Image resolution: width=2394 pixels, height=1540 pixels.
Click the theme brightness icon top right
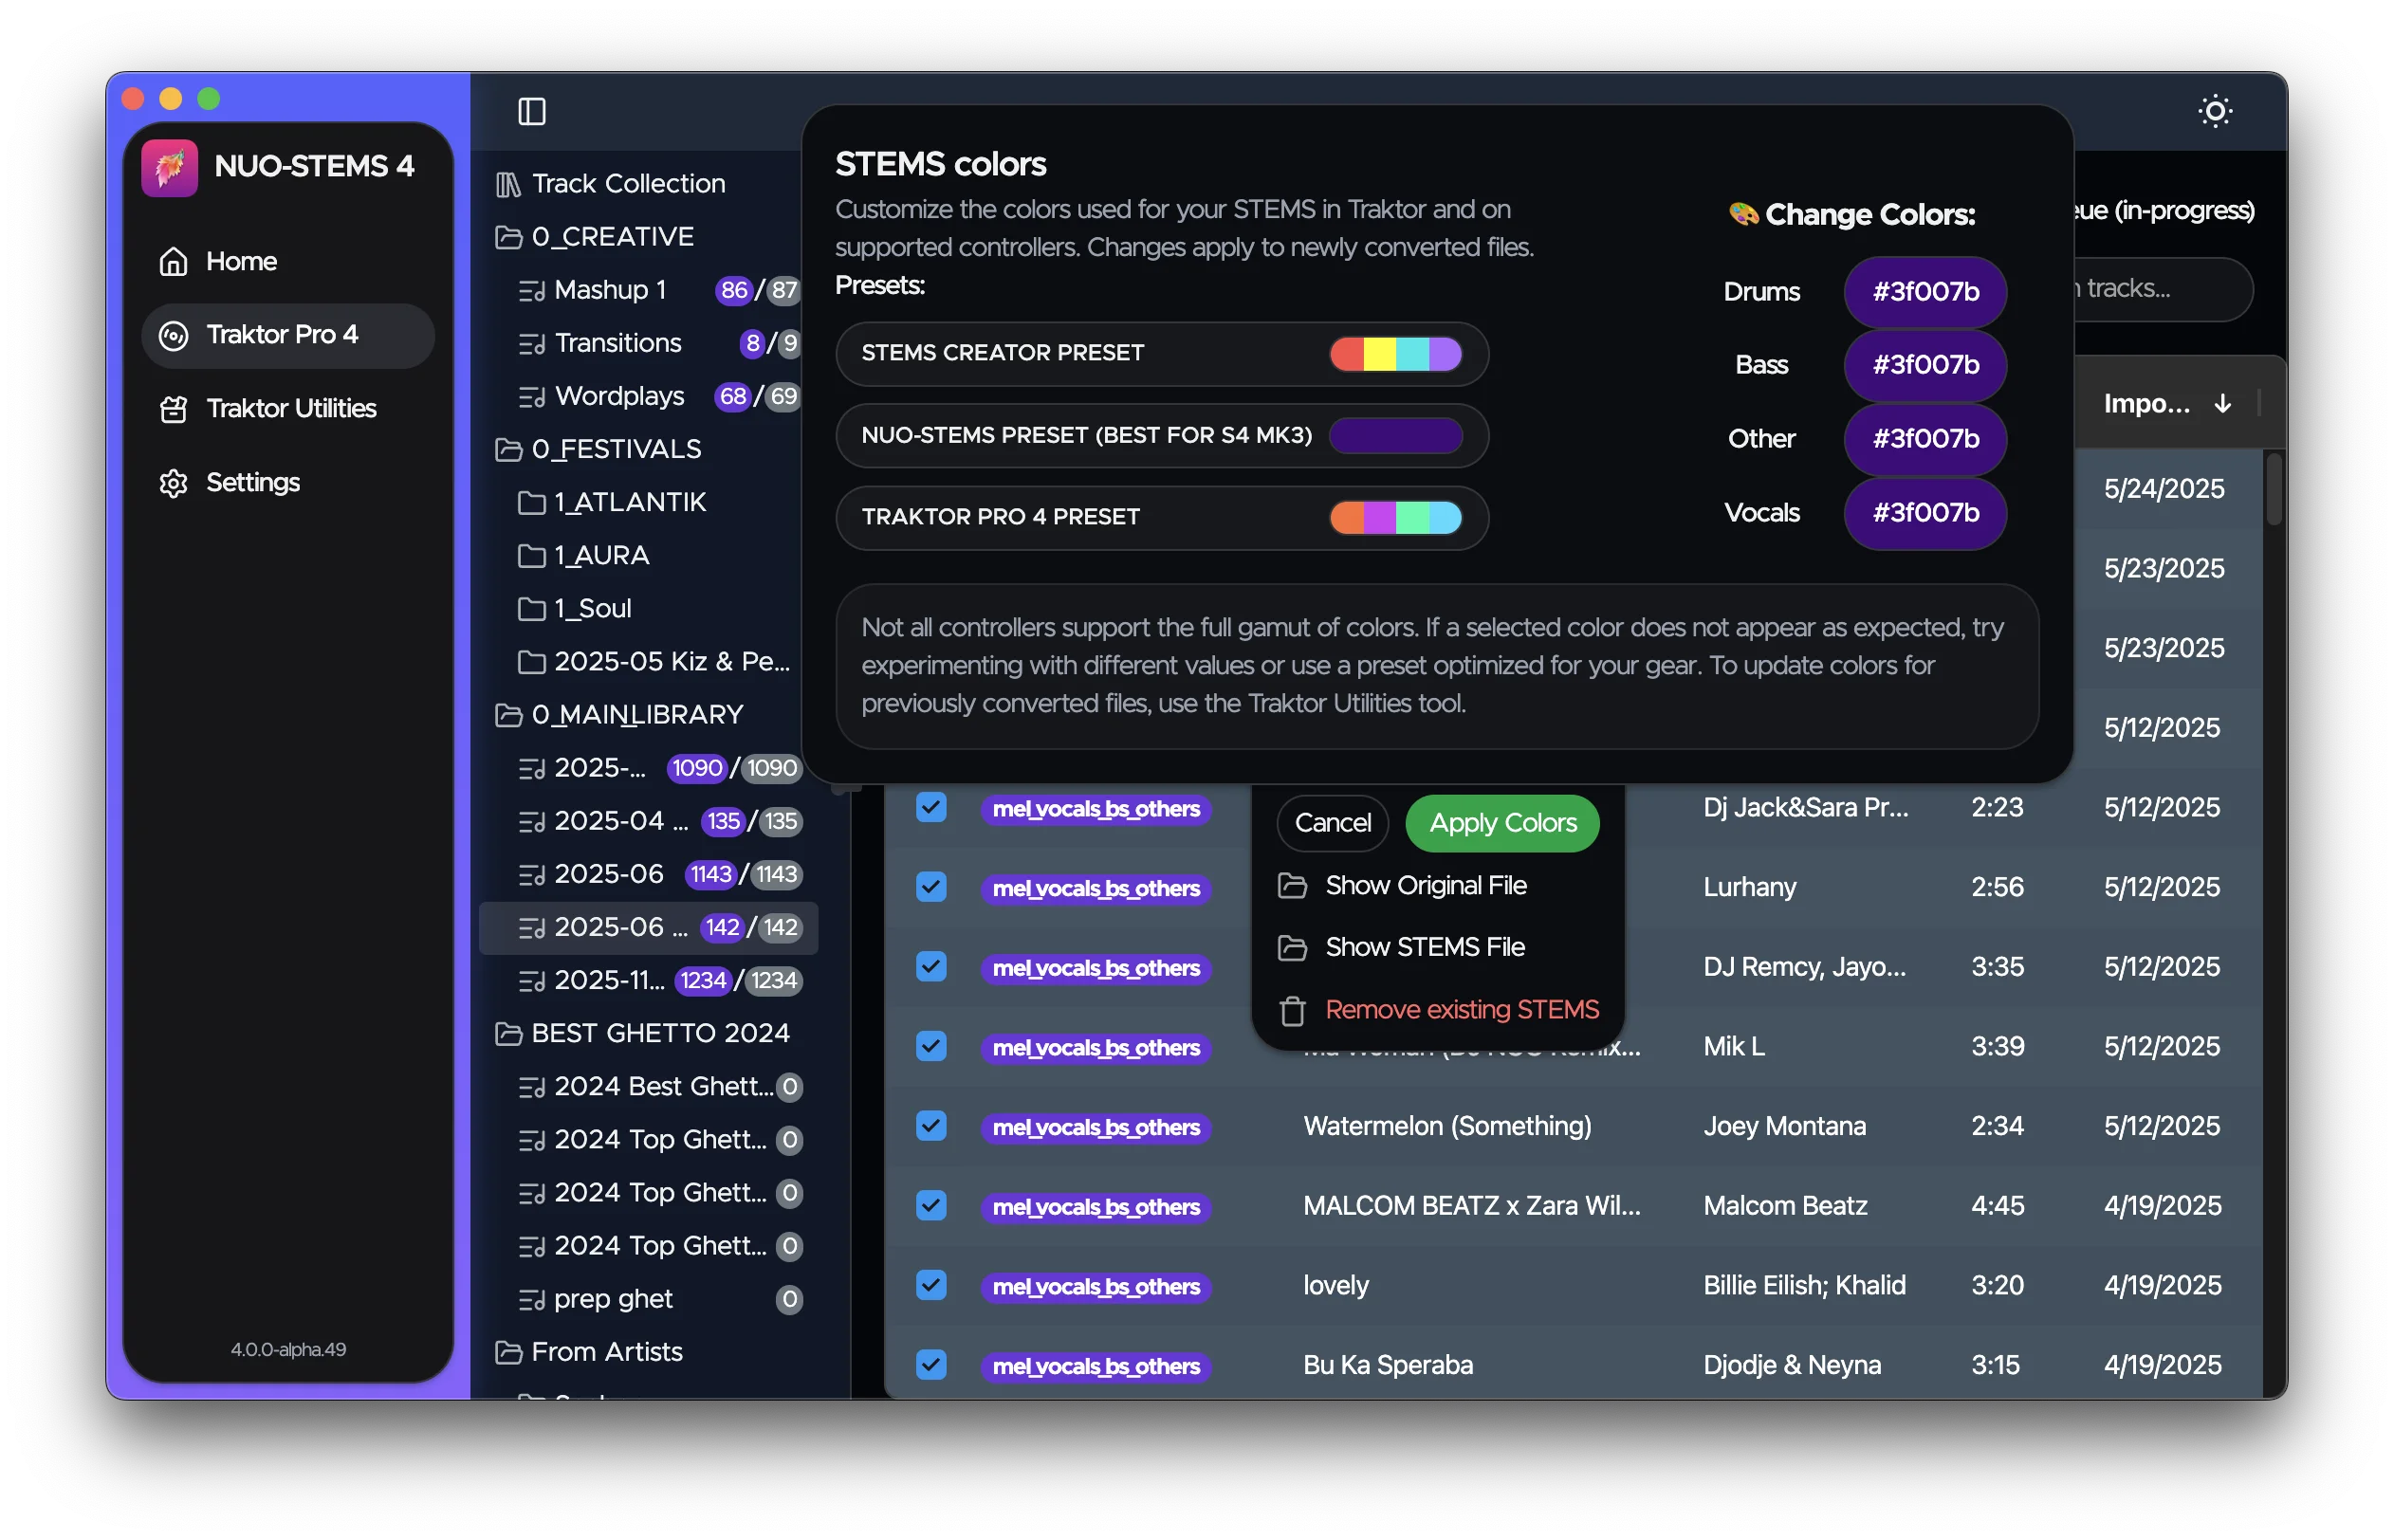tap(2215, 110)
